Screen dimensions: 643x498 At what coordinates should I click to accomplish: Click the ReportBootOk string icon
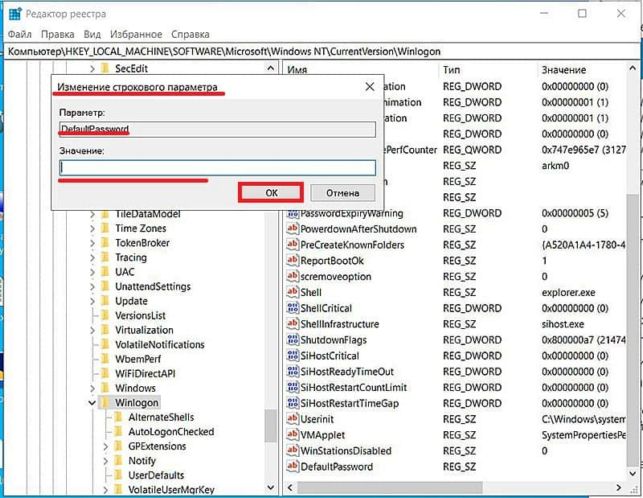tap(292, 260)
